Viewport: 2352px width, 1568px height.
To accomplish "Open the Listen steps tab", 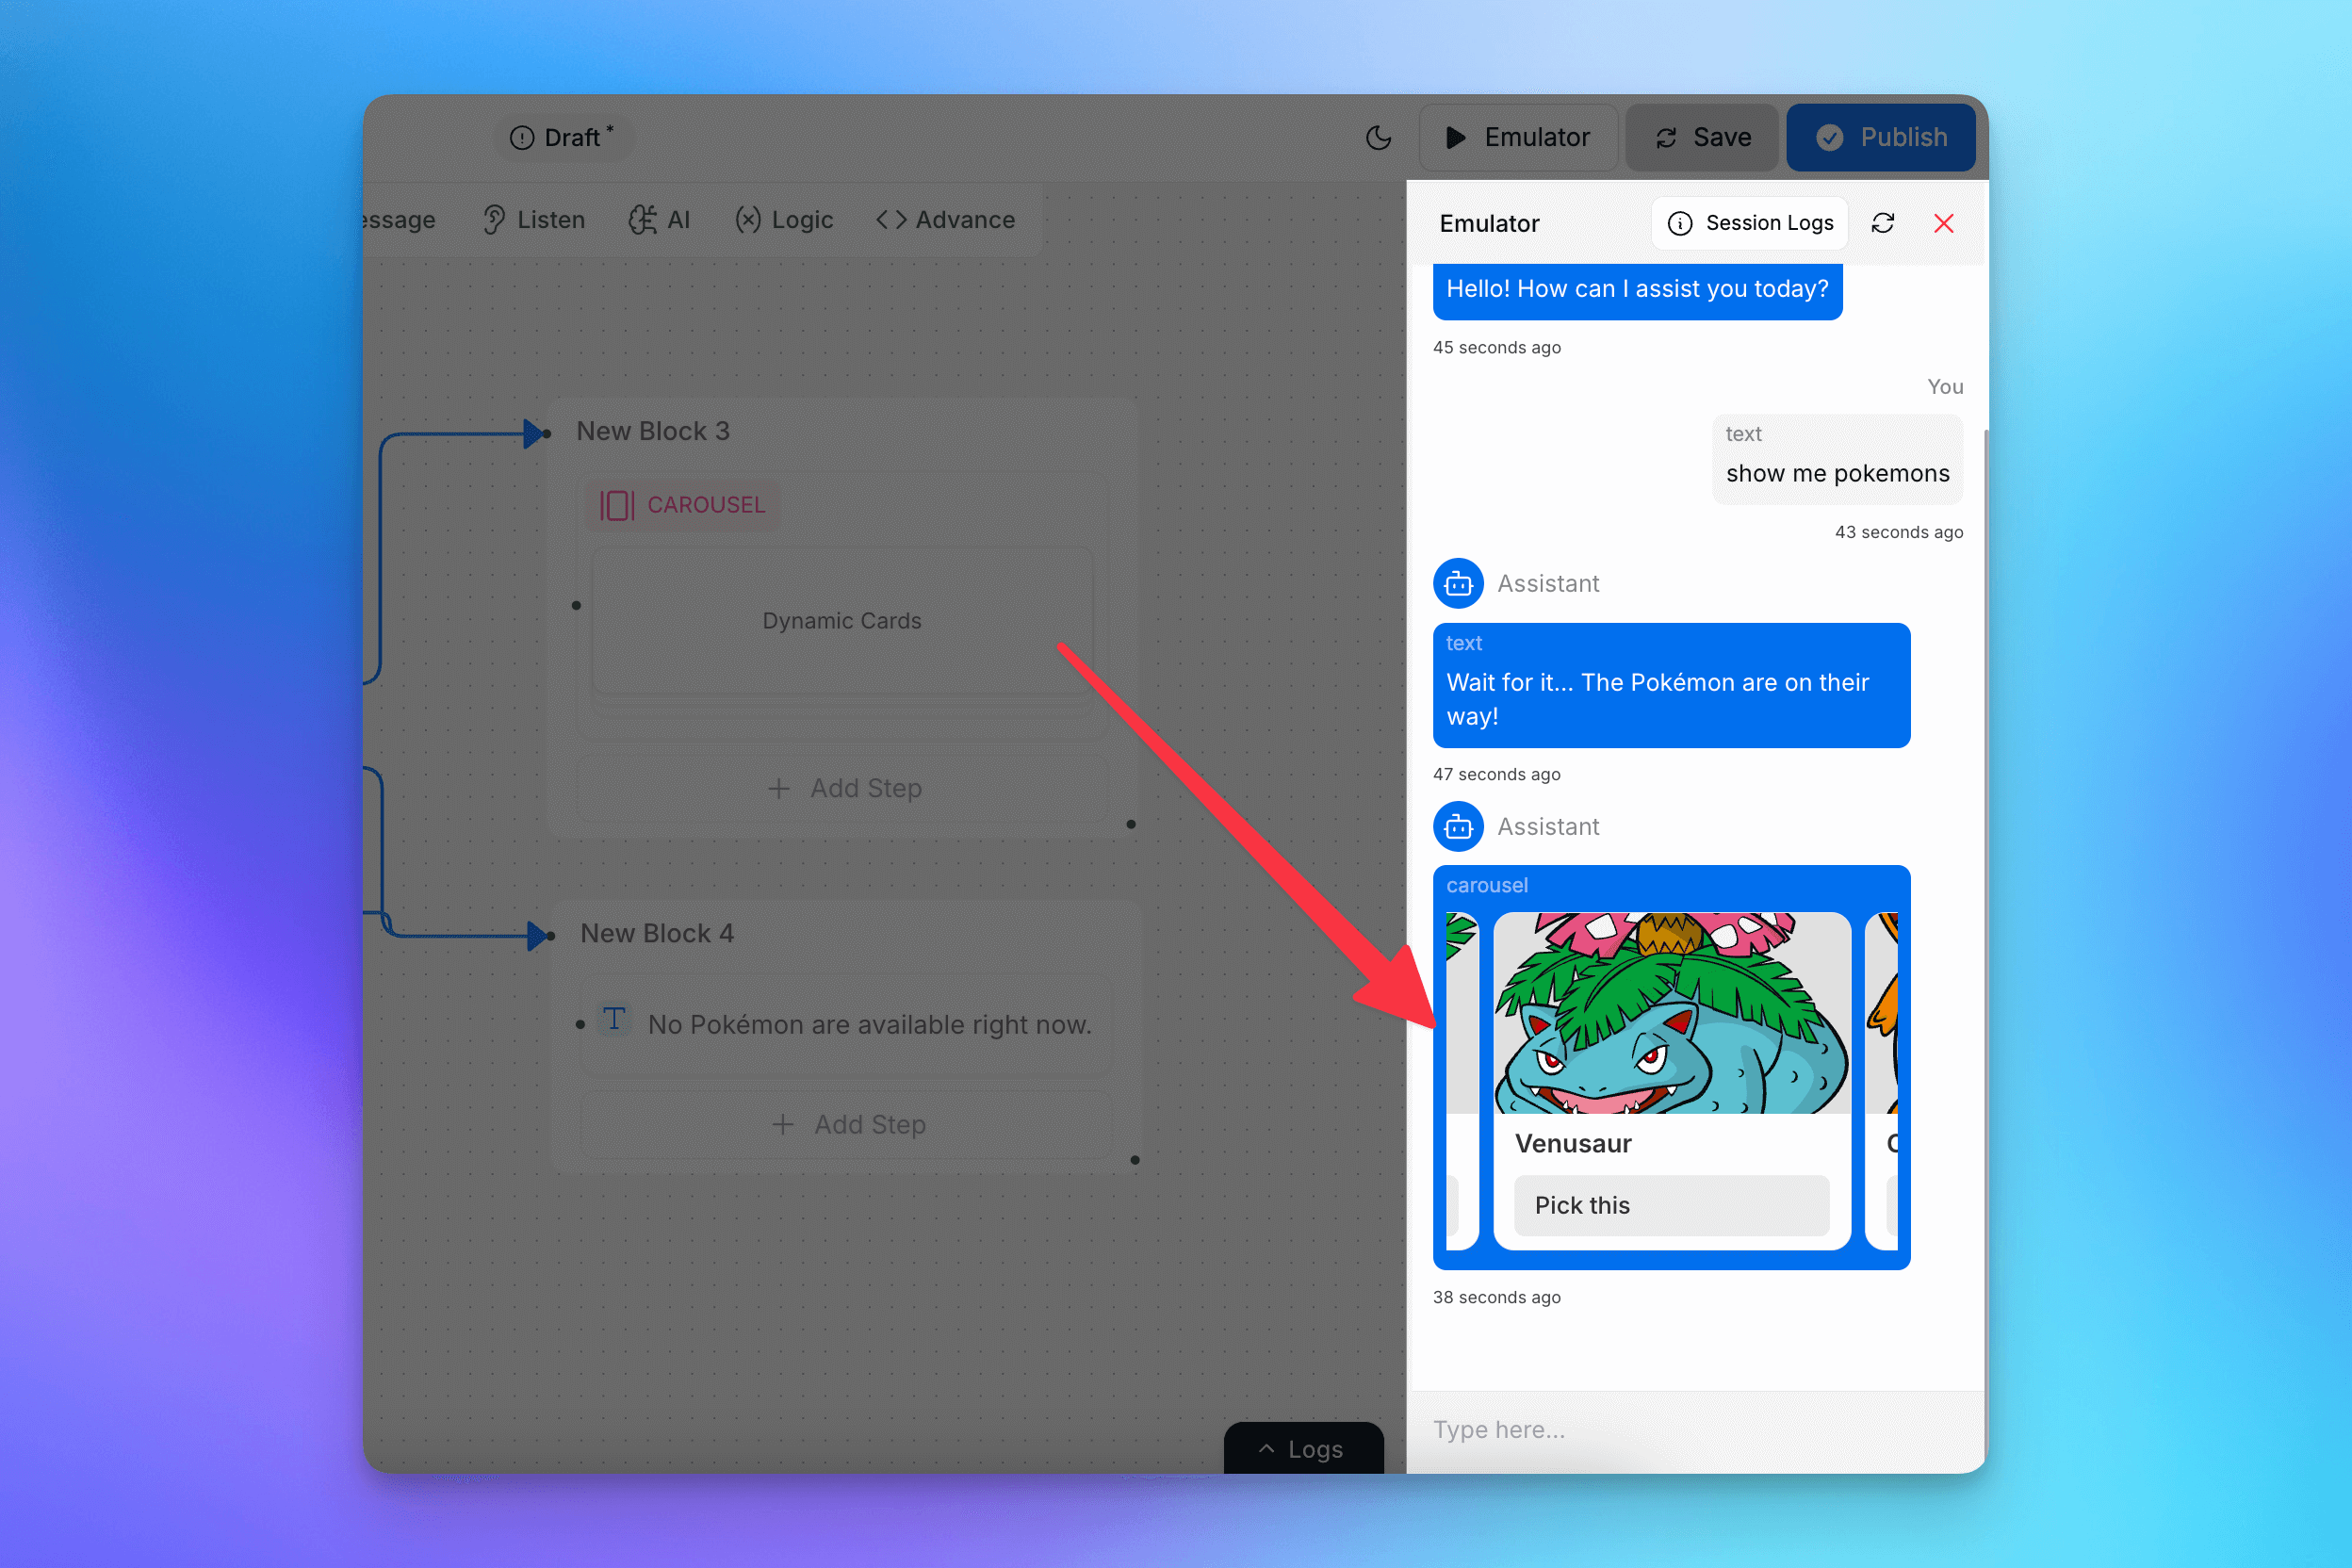I will [x=534, y=219].
